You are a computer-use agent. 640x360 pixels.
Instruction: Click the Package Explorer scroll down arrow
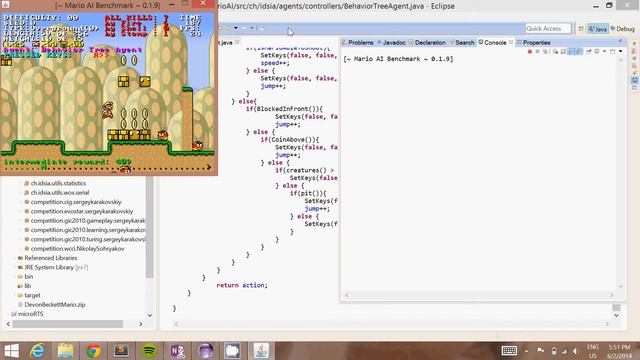pyautogui.click(x=149, y=315)
